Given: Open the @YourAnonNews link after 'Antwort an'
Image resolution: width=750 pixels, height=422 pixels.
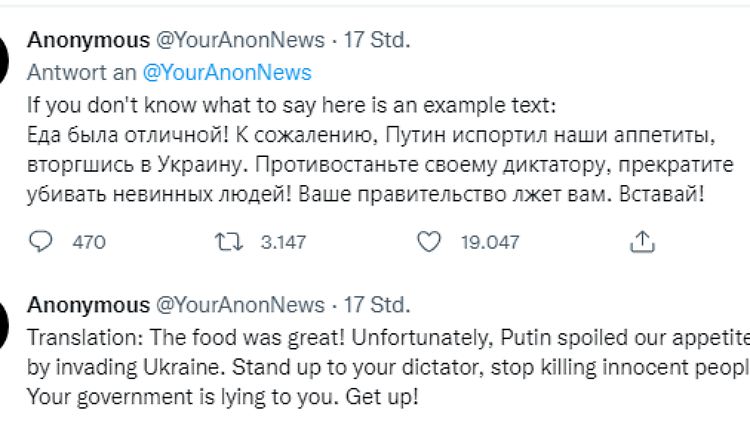Looking at the screenshot, I should click(227, 73).
